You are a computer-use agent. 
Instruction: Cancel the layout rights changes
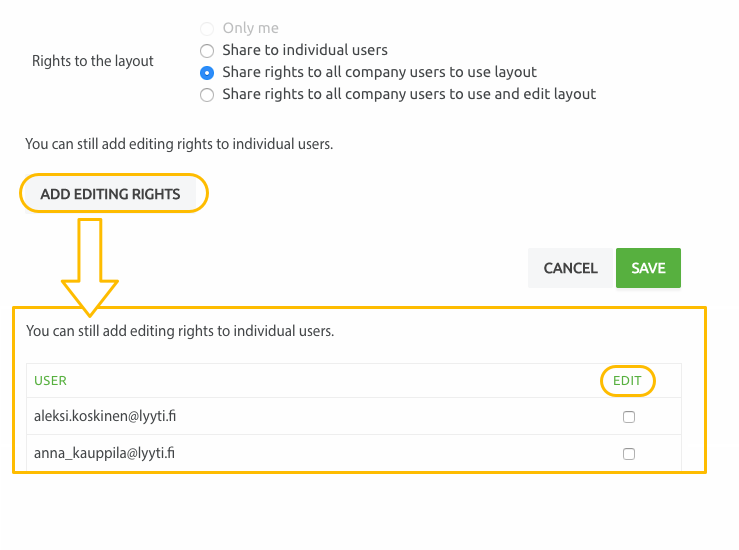point(570,268)
